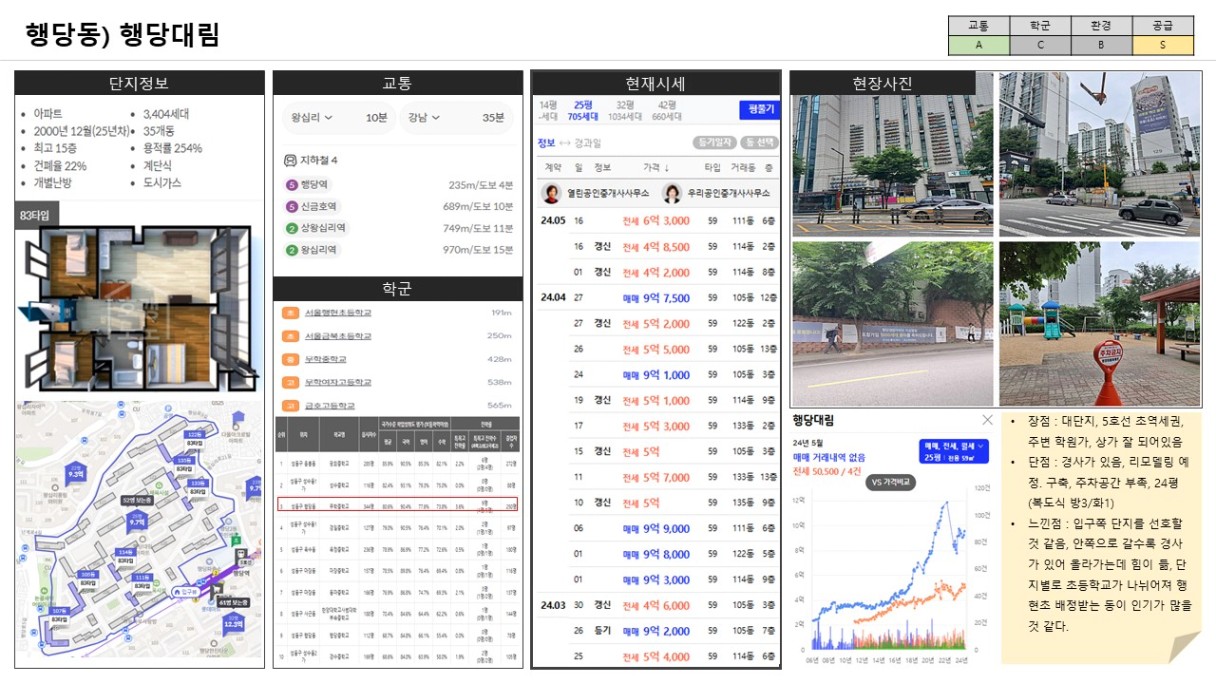Click the 전세 50,500 / 4건 summary text
Image resolution: width=1216 pixels, height=684 pixels.
(x=829, y=471)
